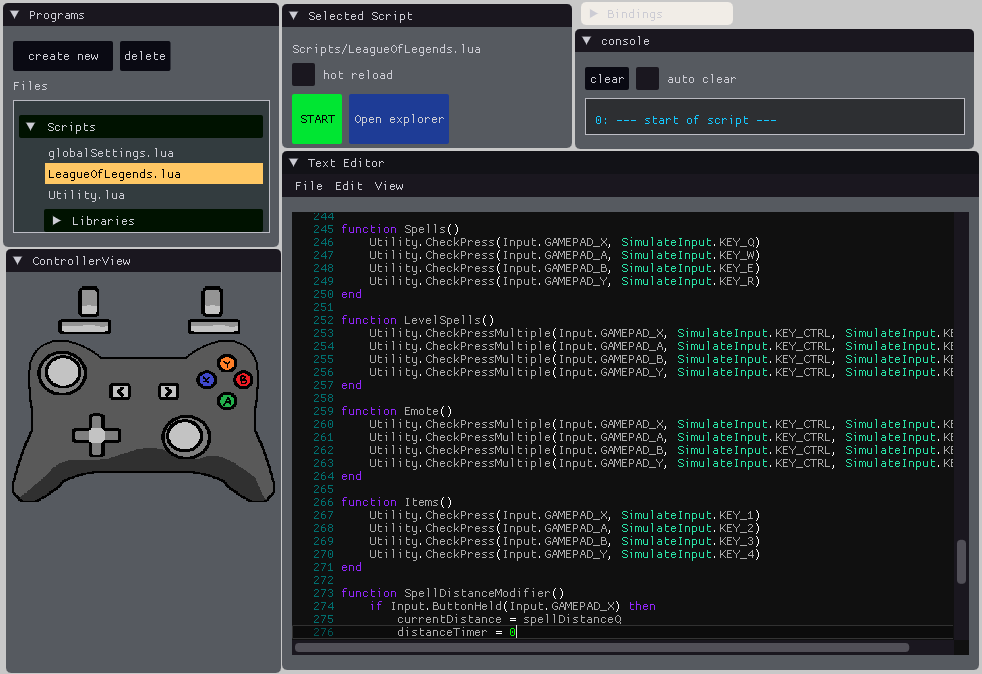Click the 'if Input.ButtonHeld' line 274
The image size is (982, 674).
(512, 606)
